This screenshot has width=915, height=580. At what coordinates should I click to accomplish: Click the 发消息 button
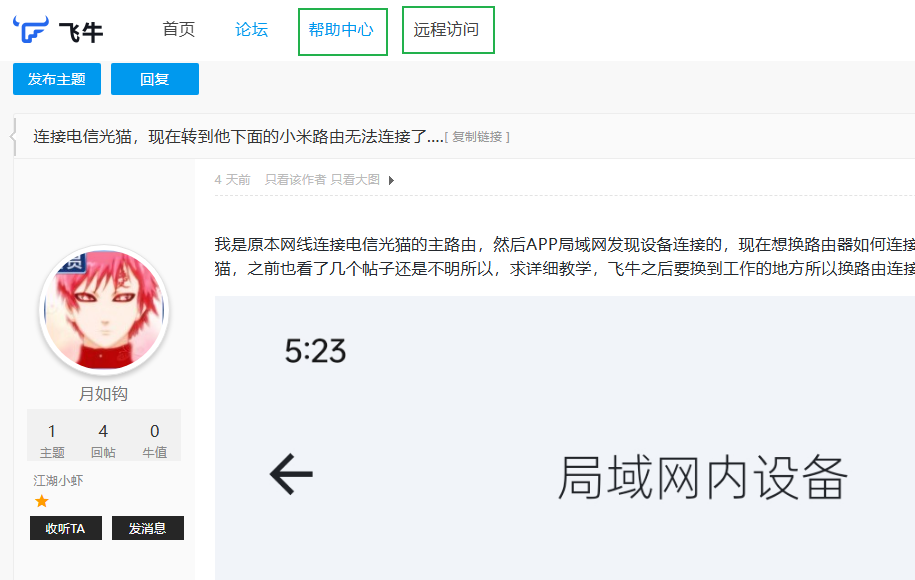click(x=148, y=528)
